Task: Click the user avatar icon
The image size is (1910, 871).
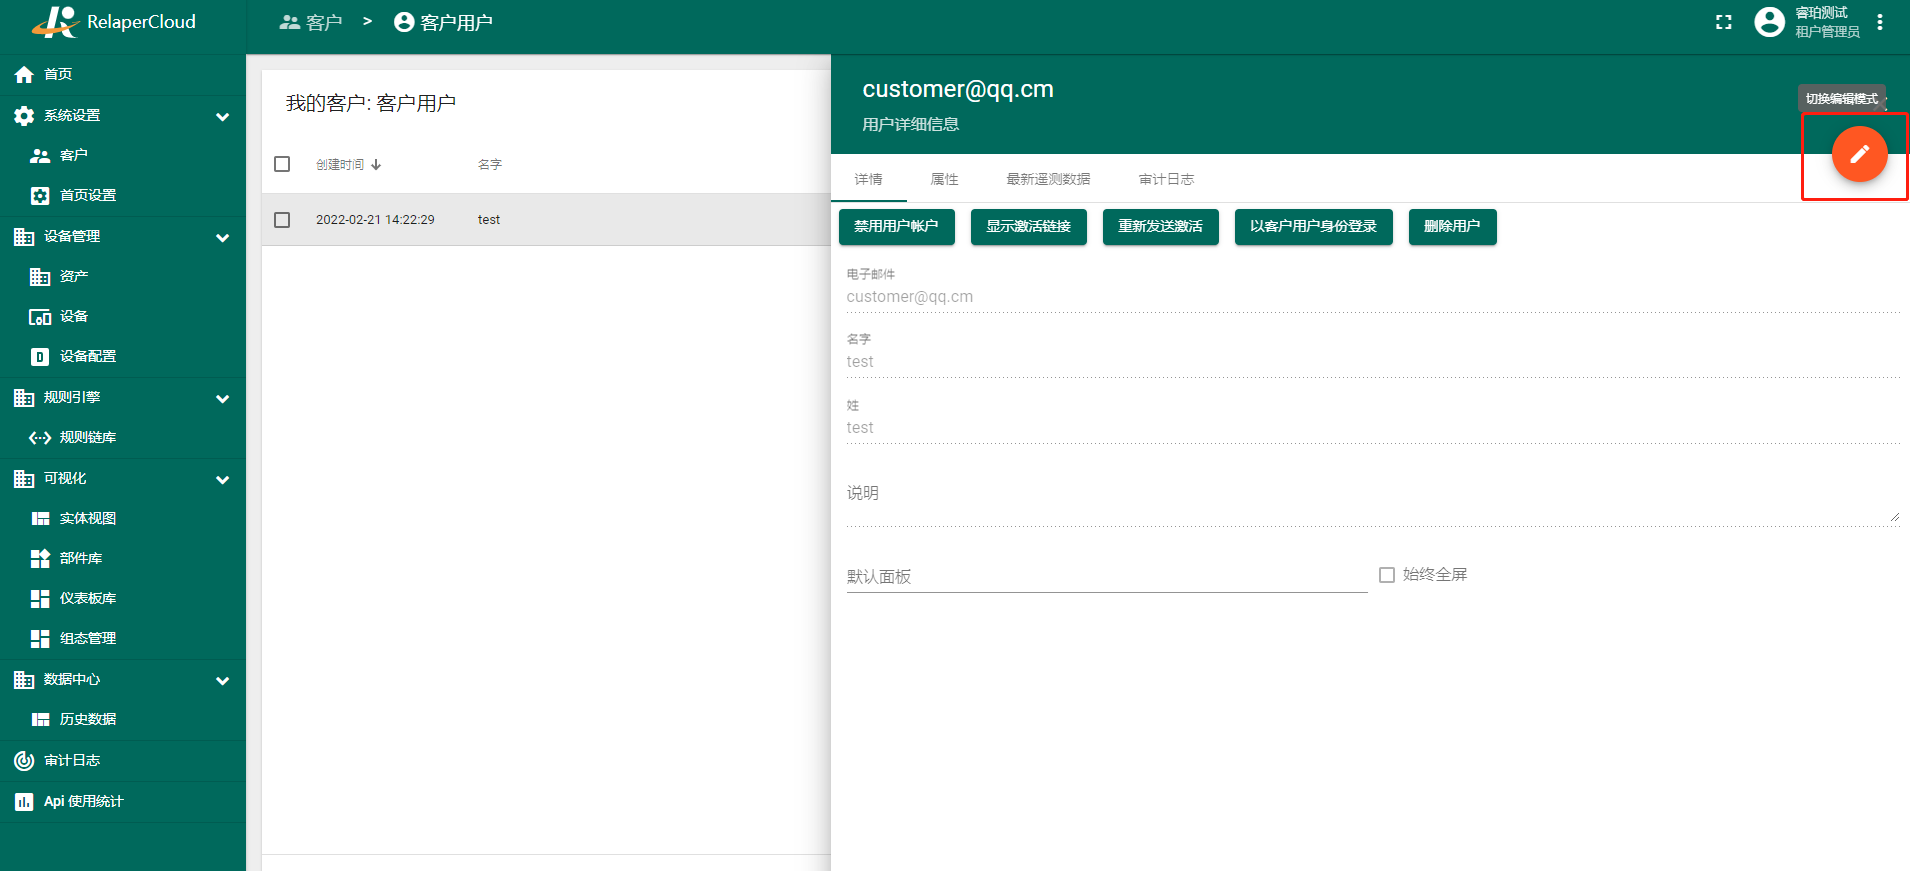Action: pyautogui.click(x=1769, y=22)
